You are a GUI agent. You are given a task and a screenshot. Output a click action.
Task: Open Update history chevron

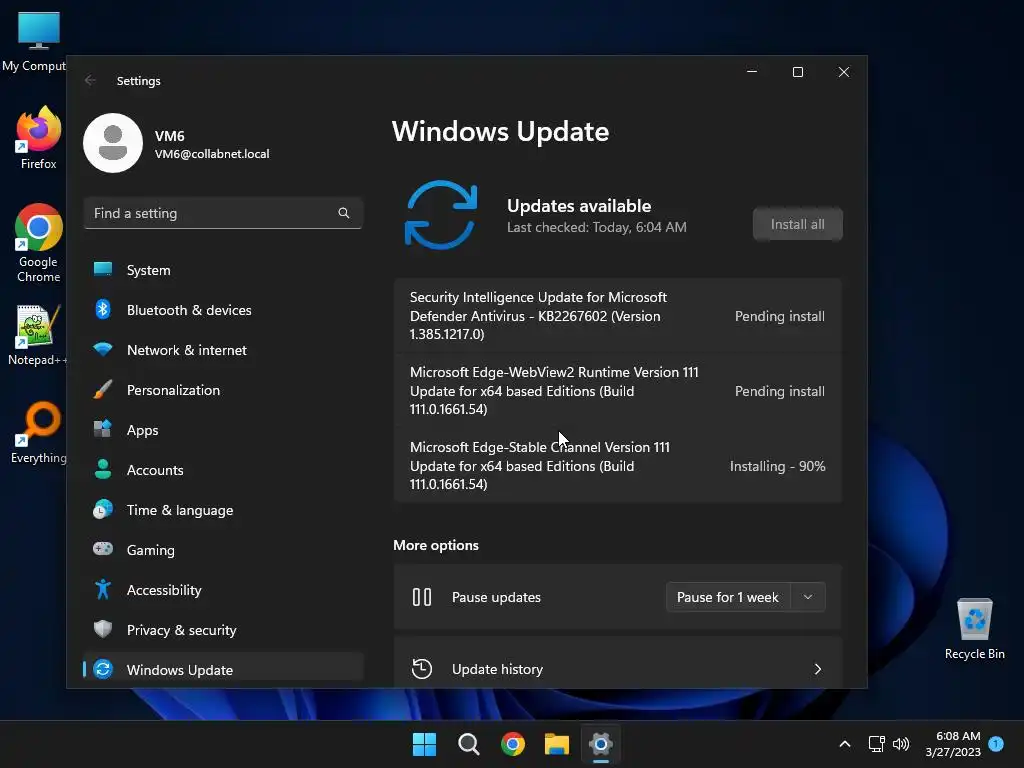818,669
